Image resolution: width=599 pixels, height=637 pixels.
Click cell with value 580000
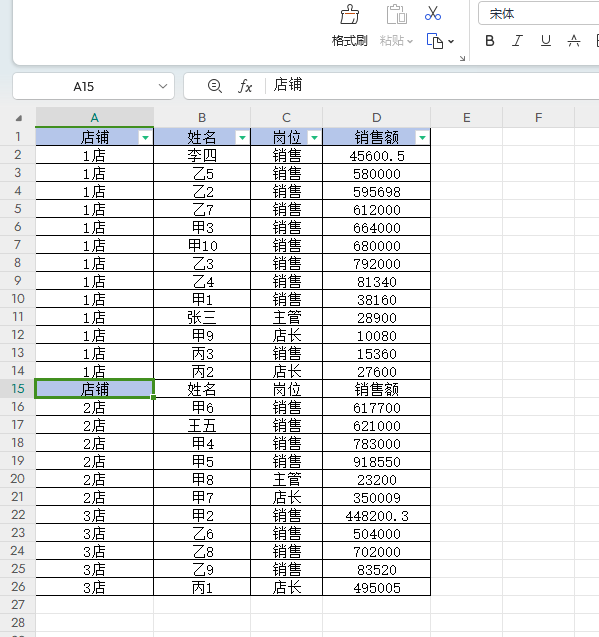coord(377,173)
